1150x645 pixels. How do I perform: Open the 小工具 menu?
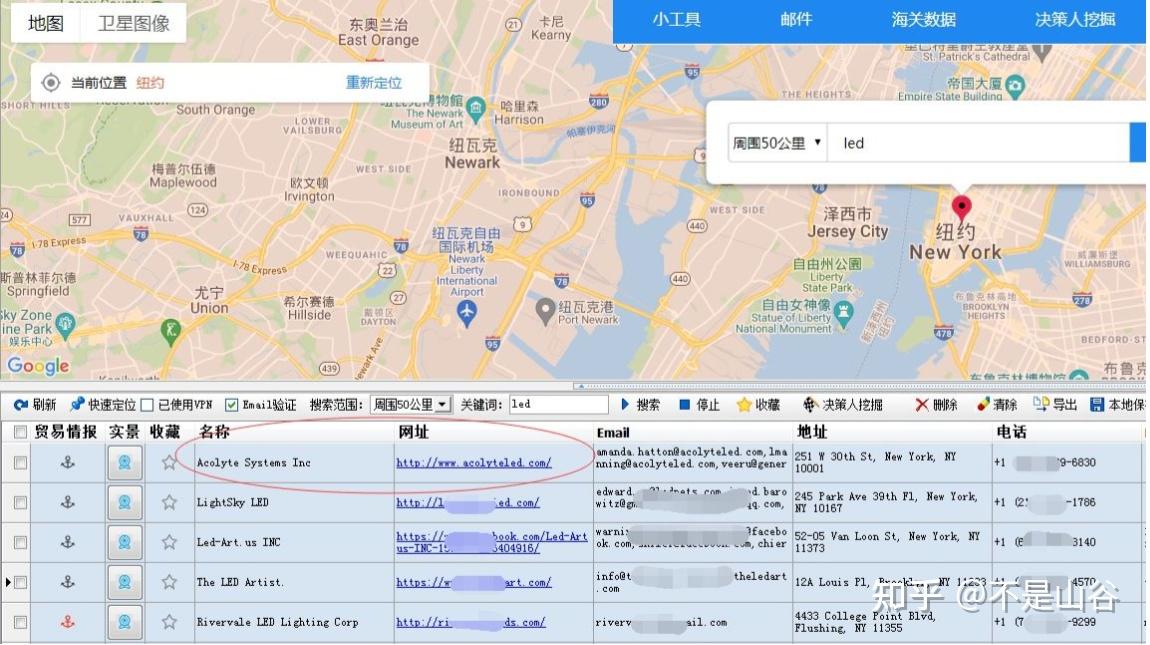677,20
